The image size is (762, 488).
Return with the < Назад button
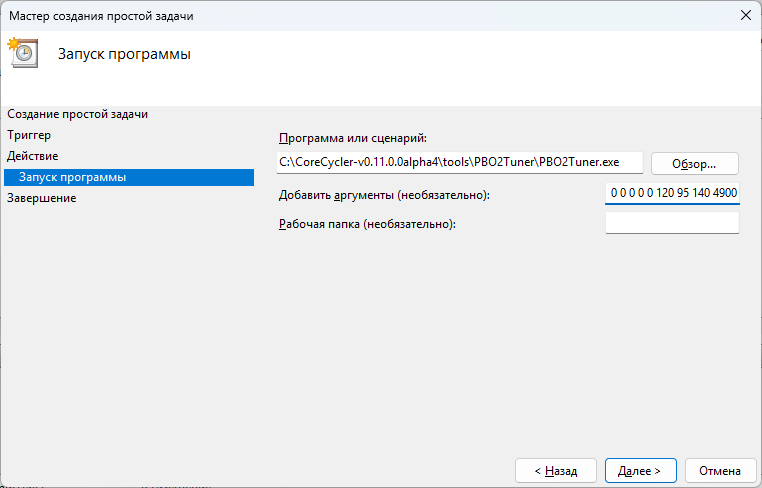555,471
